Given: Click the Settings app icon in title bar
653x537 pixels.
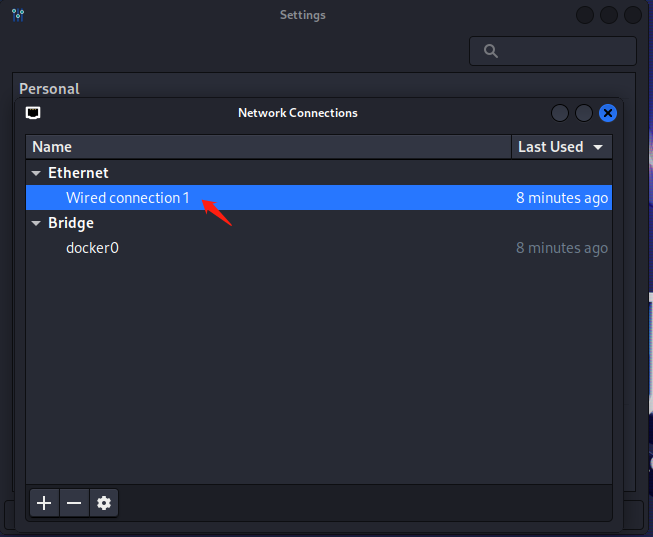Looking at the screenshot, I should coord(18,15).
